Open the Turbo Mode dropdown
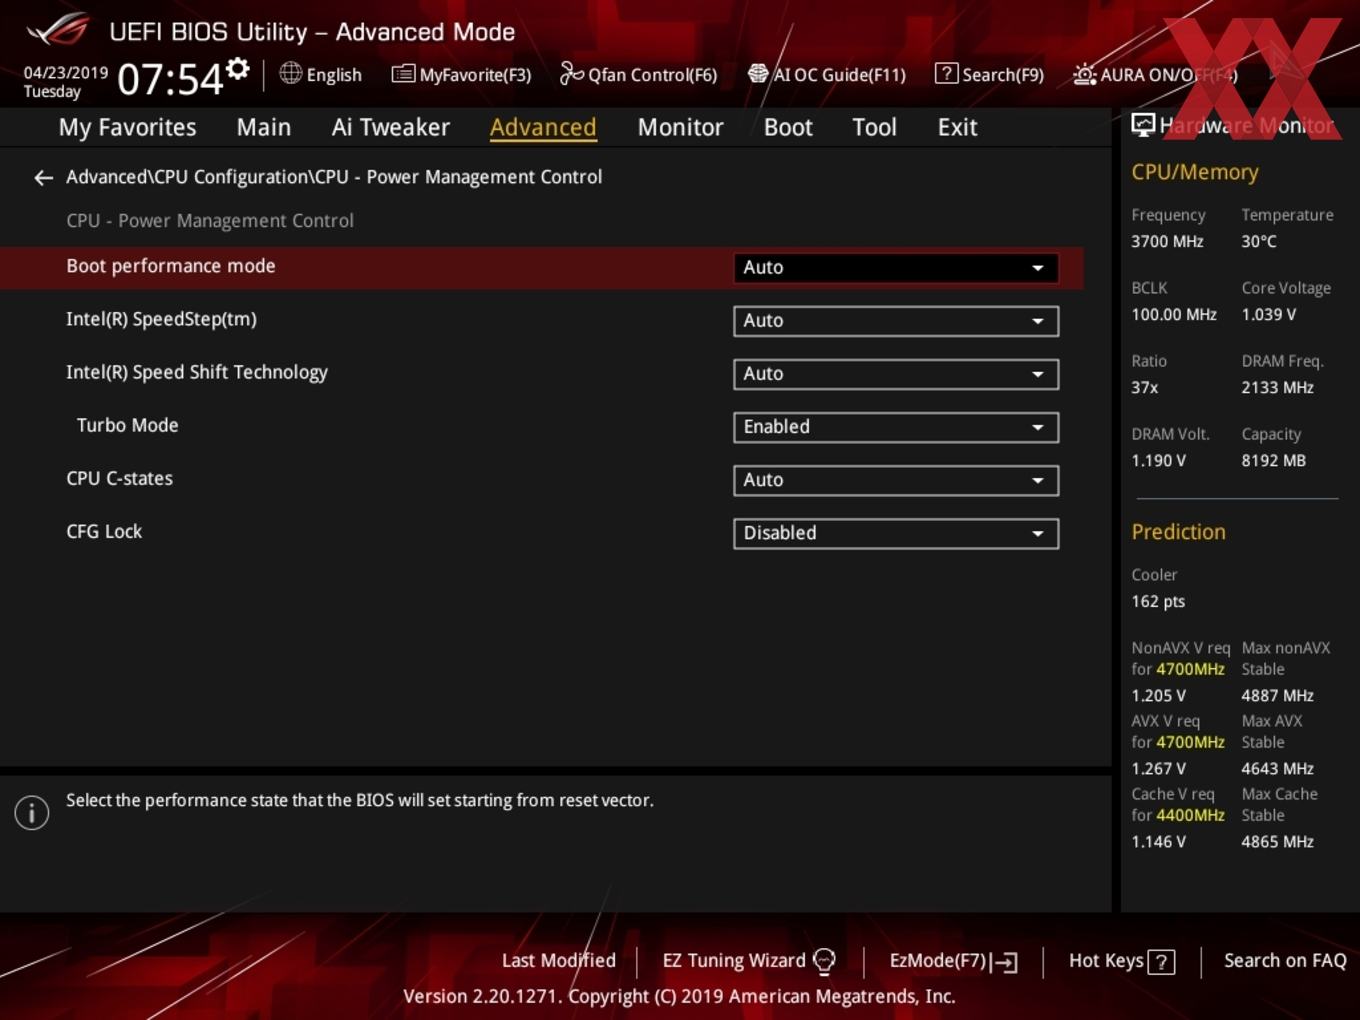The height and width of the screenshot is (1020, 1360). point(896,427)
